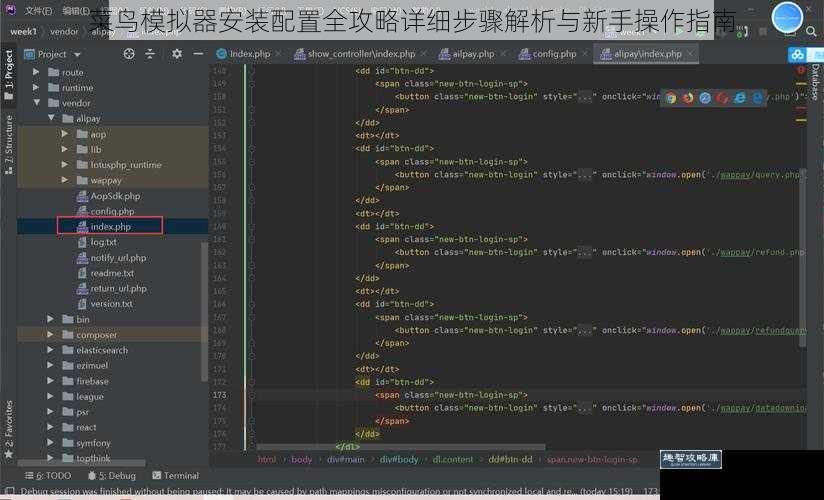Open the Project panel gear settings
This screenshot has width=824, height=500.
177,54
